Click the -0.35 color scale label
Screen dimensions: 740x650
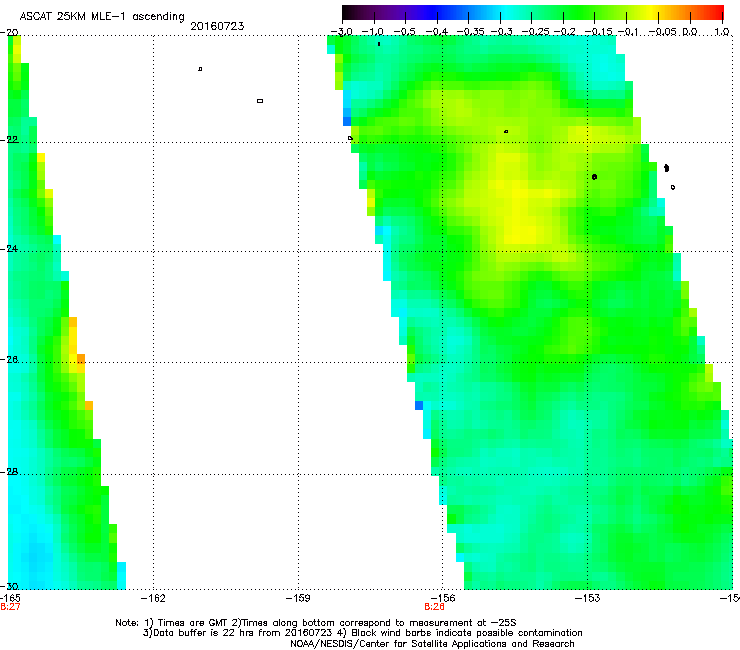(471, 32)
